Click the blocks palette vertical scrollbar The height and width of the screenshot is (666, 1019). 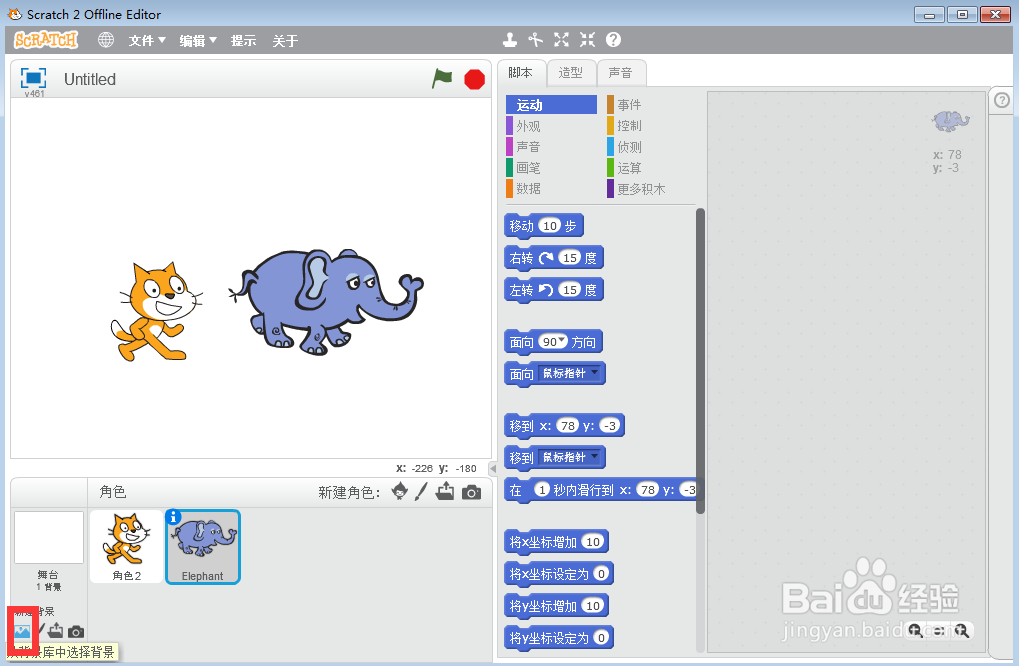click(x=700, y=361)
